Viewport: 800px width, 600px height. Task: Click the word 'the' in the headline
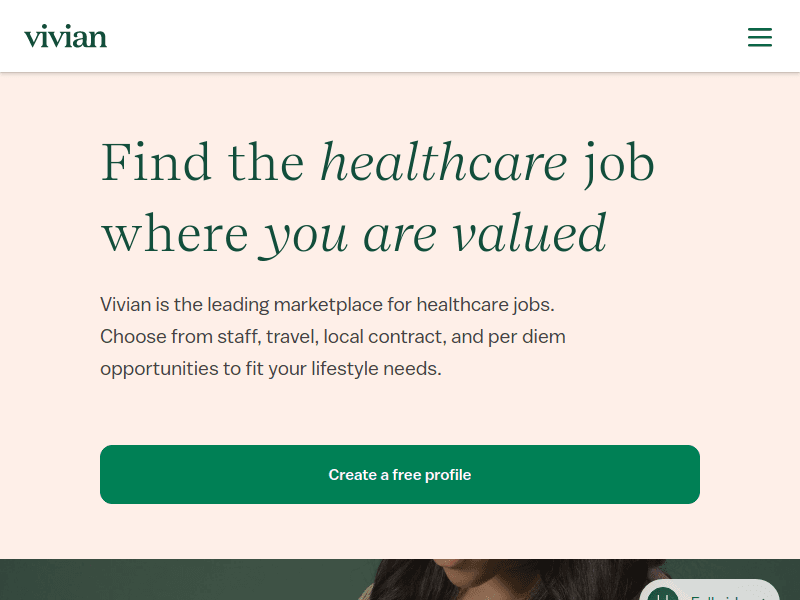pyautogui.click(x=266, y=162)
